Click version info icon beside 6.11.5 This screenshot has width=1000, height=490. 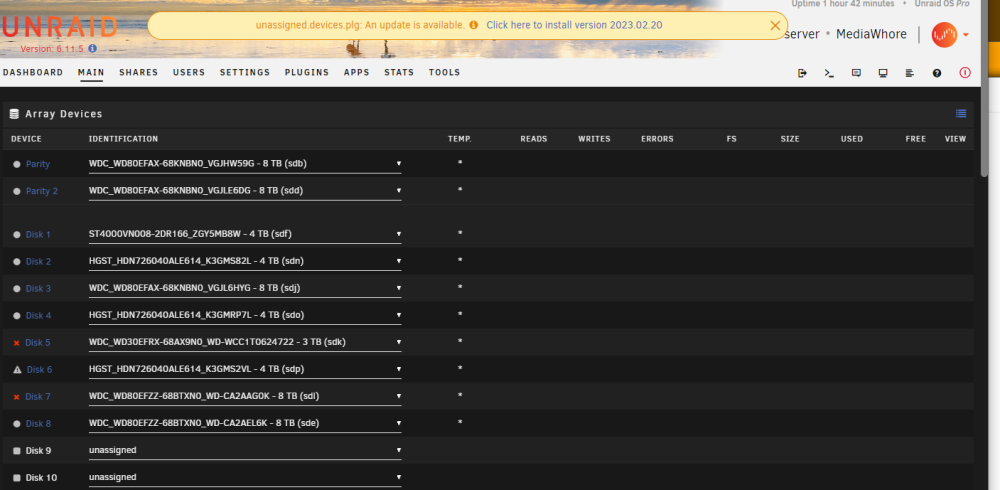pyautogui.click(x=92, y=48)
